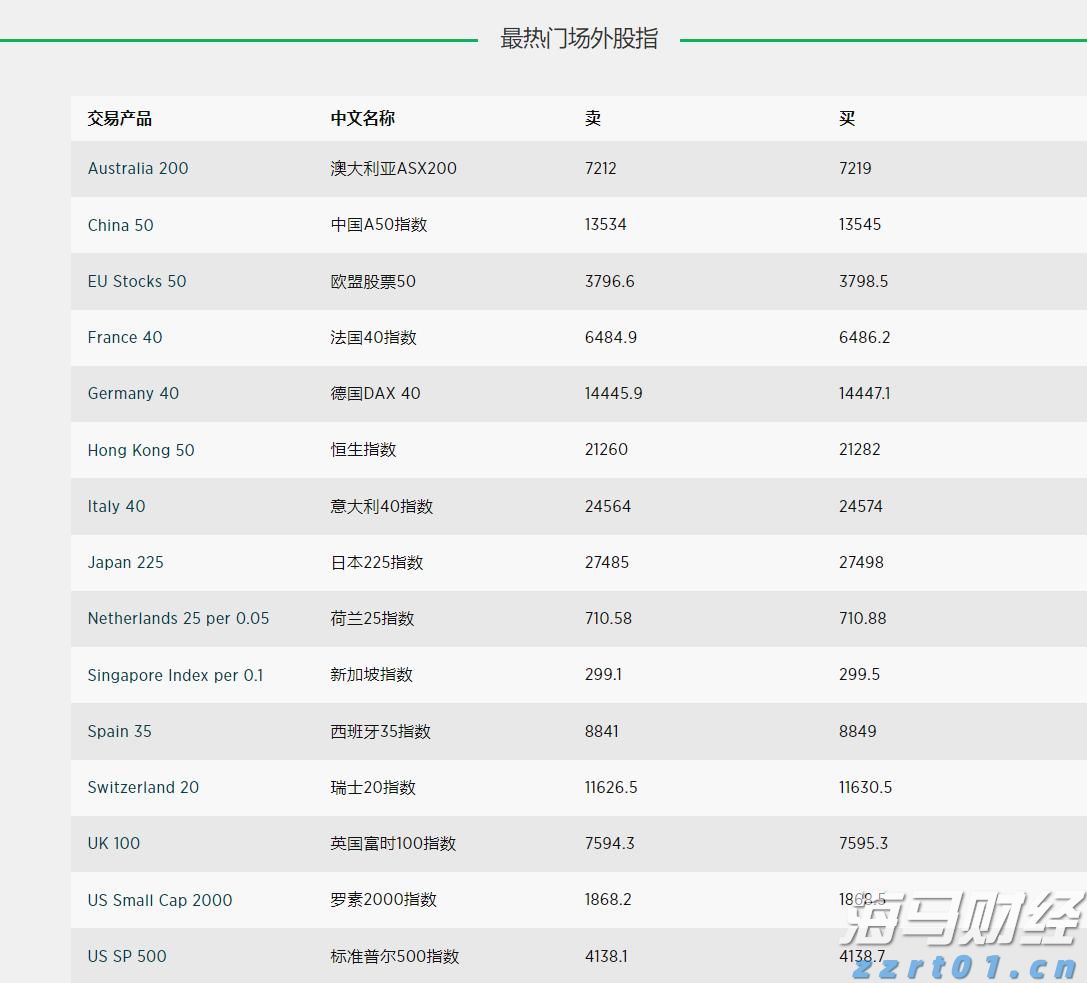Select the US Small Cap 2000 entry
This screenshot has width=1087, height=983.
pos(160,899)
